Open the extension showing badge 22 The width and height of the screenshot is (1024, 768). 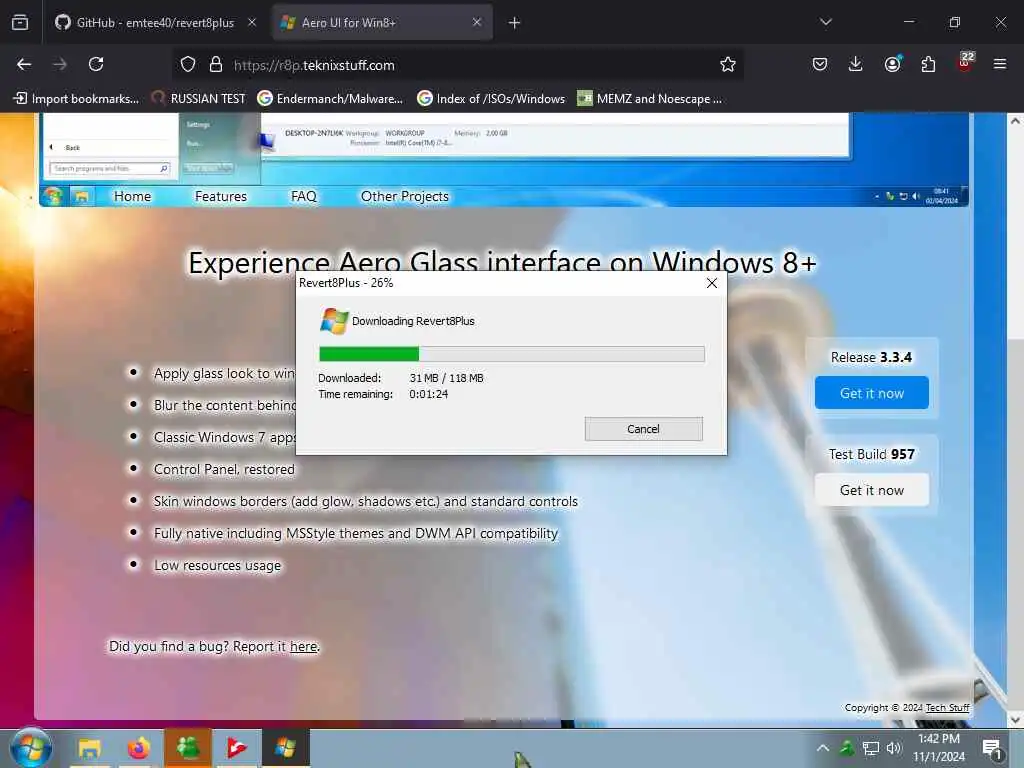965,61
